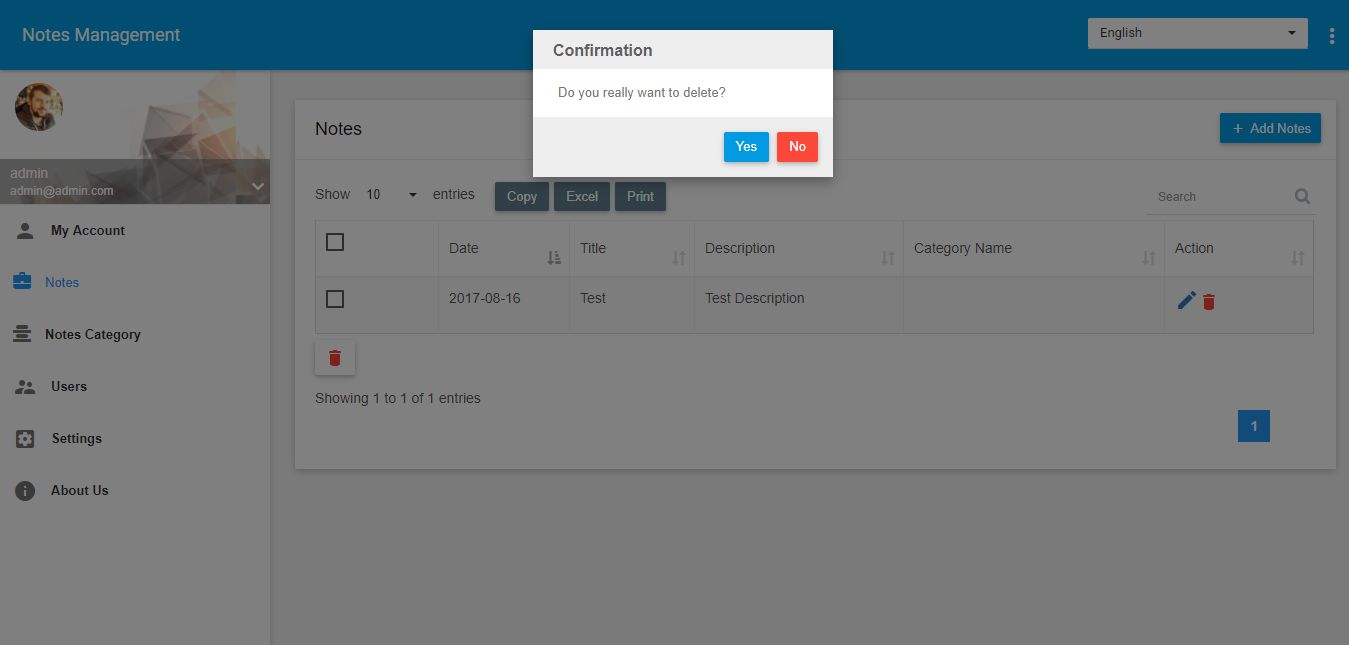Viewport: 1349px width, 645px height.
Task: Click the Notes Category stacked-lines icon
Action: point(23,334)
